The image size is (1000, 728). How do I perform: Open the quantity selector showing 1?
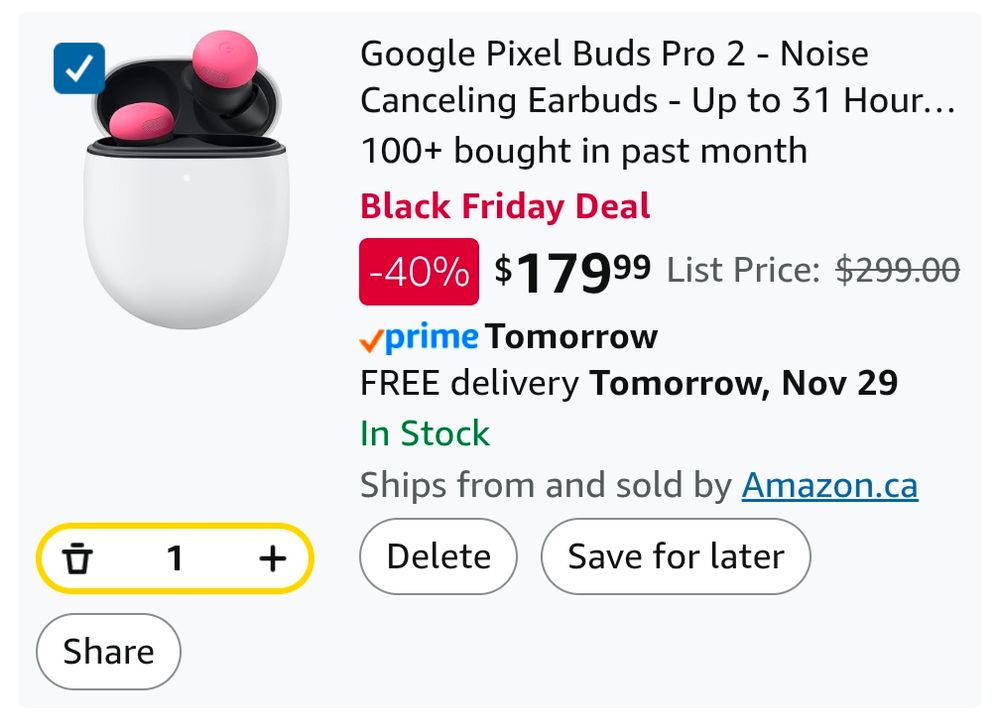[x=175, y=559]
